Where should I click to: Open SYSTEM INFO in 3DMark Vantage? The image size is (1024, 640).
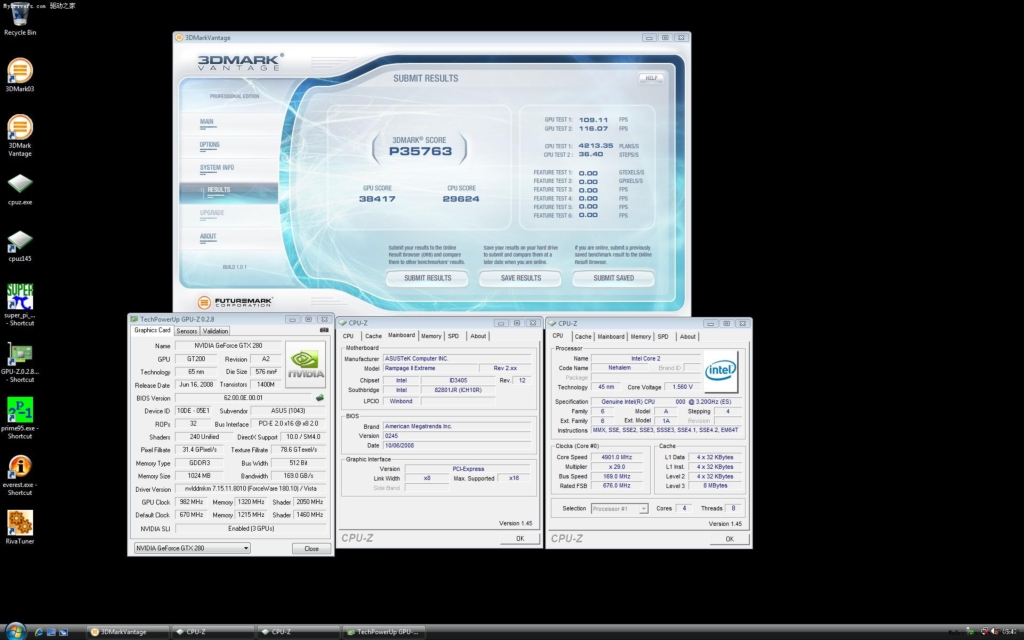coord(217,167)
